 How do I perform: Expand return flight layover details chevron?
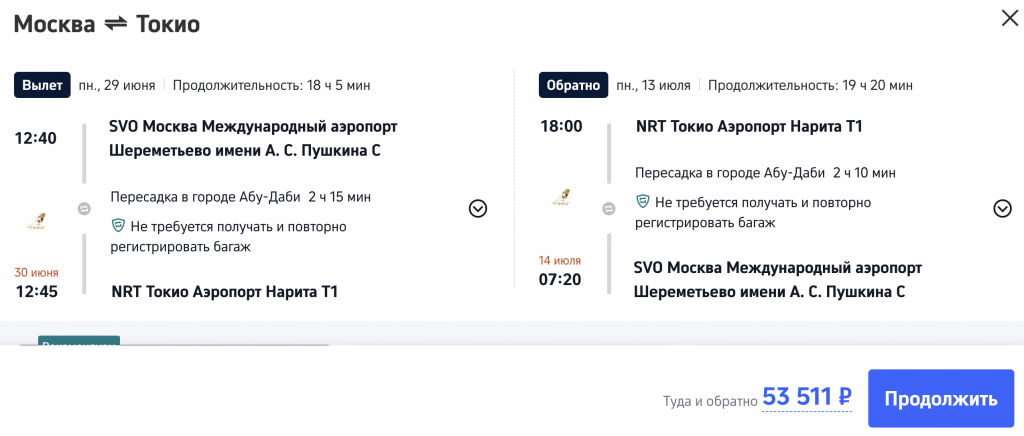coord(1003,209)
